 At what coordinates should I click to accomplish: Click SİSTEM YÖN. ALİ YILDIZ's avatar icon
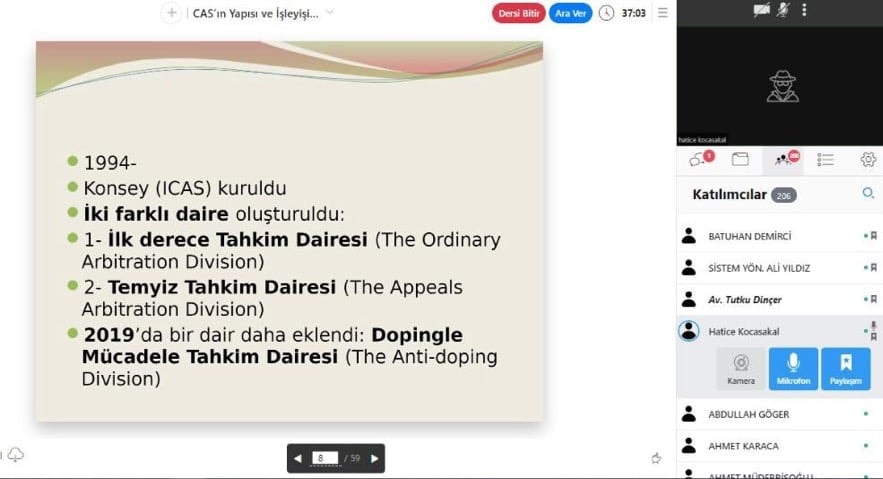[689, 267]
